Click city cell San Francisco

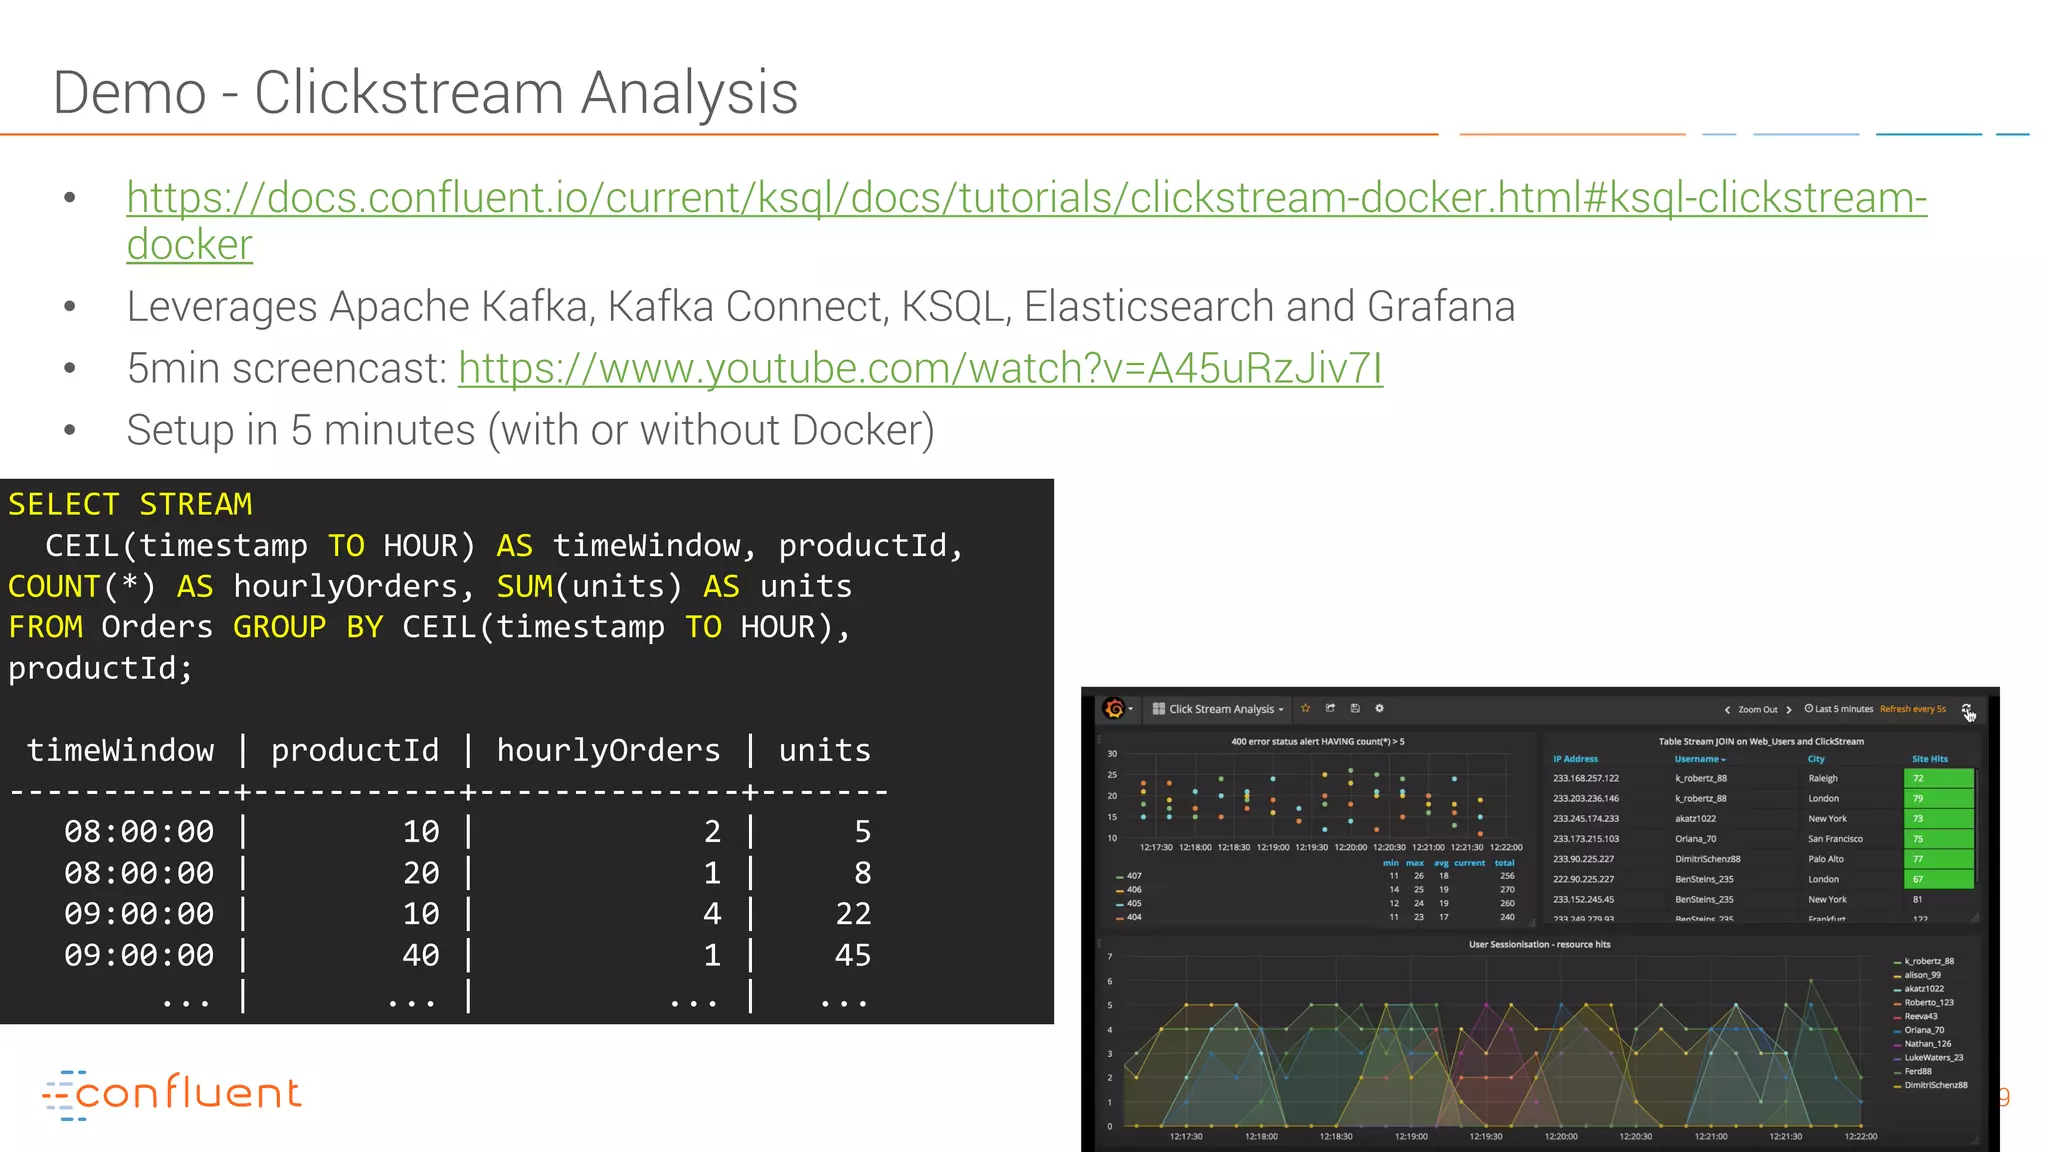(1835, 839)
